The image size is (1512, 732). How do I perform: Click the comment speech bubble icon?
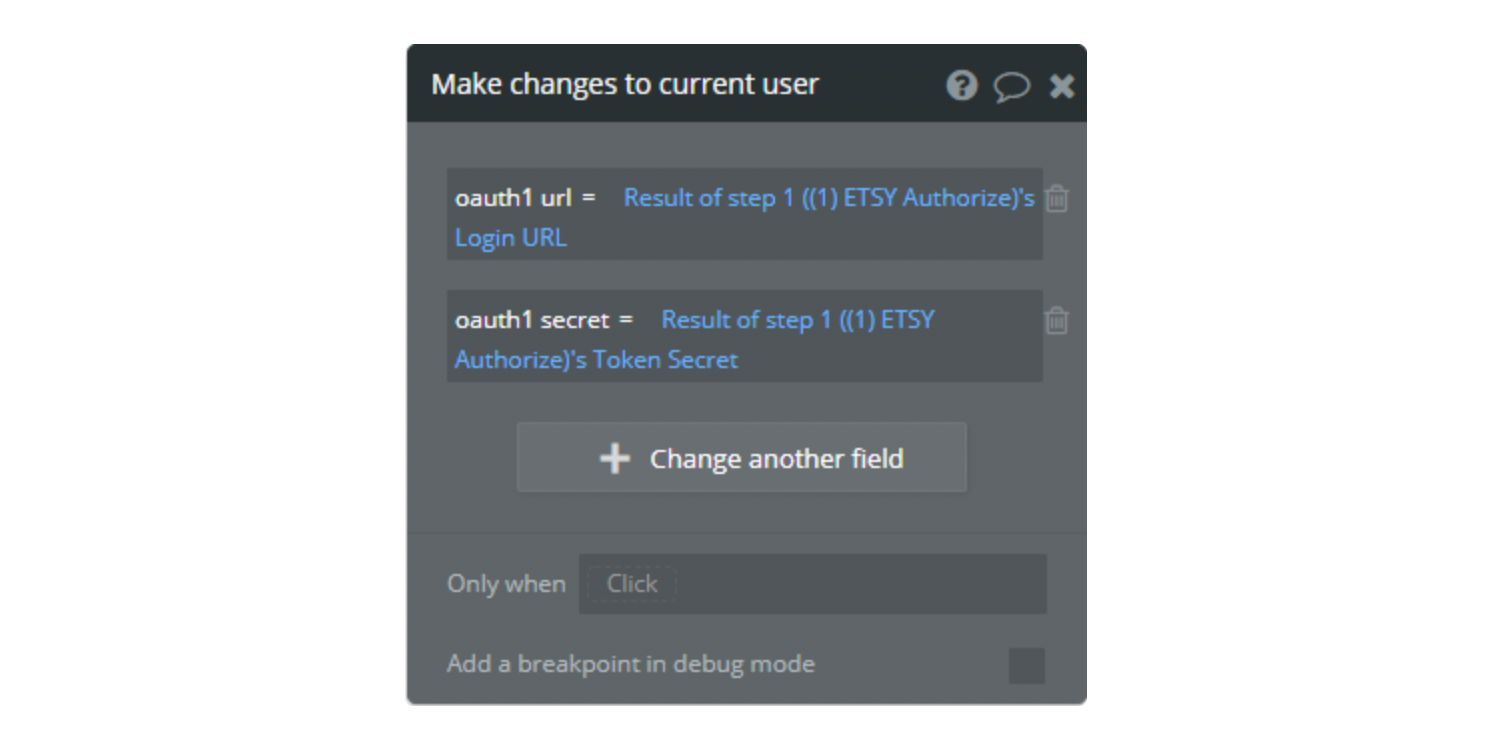pos(1011,87)
